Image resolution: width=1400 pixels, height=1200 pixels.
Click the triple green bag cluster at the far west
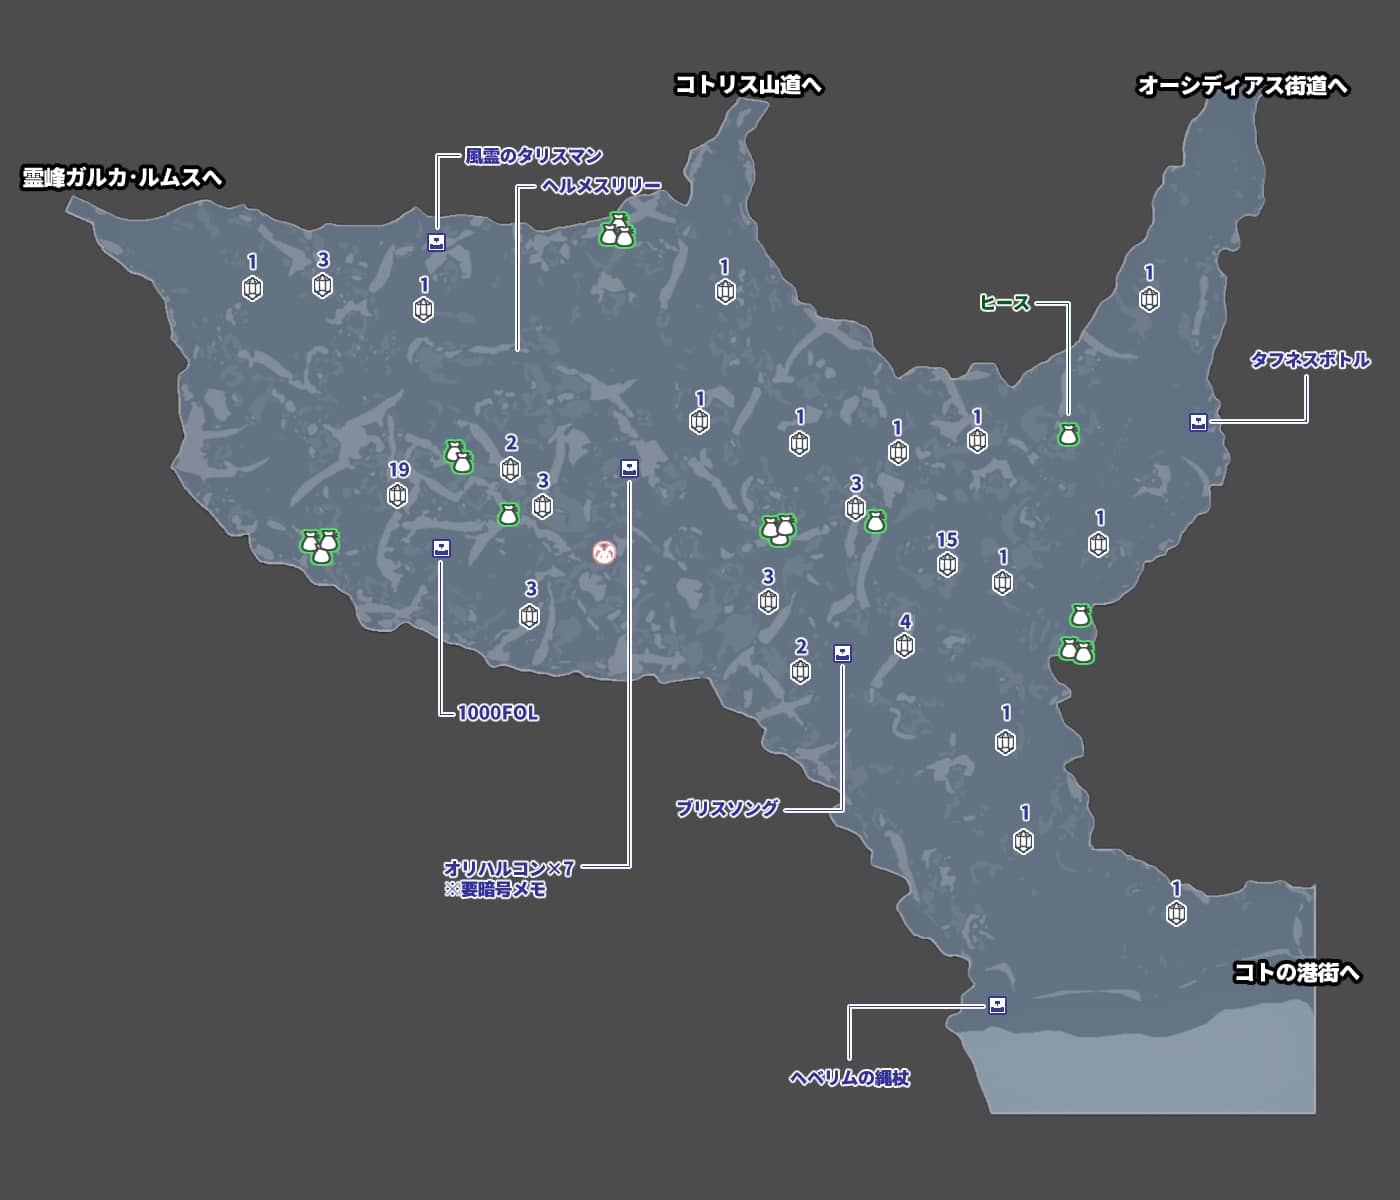pyautogui.click(x=320, y=547)
